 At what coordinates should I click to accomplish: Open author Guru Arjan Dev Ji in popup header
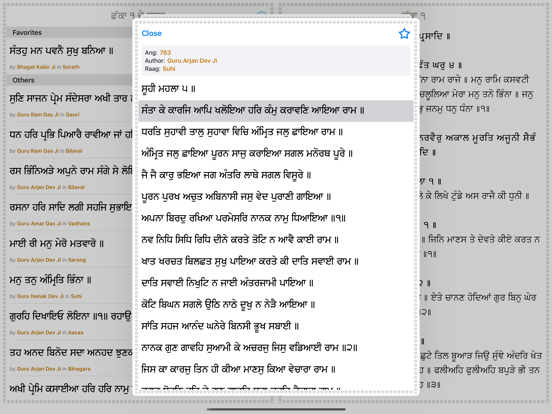pos(192,61)
